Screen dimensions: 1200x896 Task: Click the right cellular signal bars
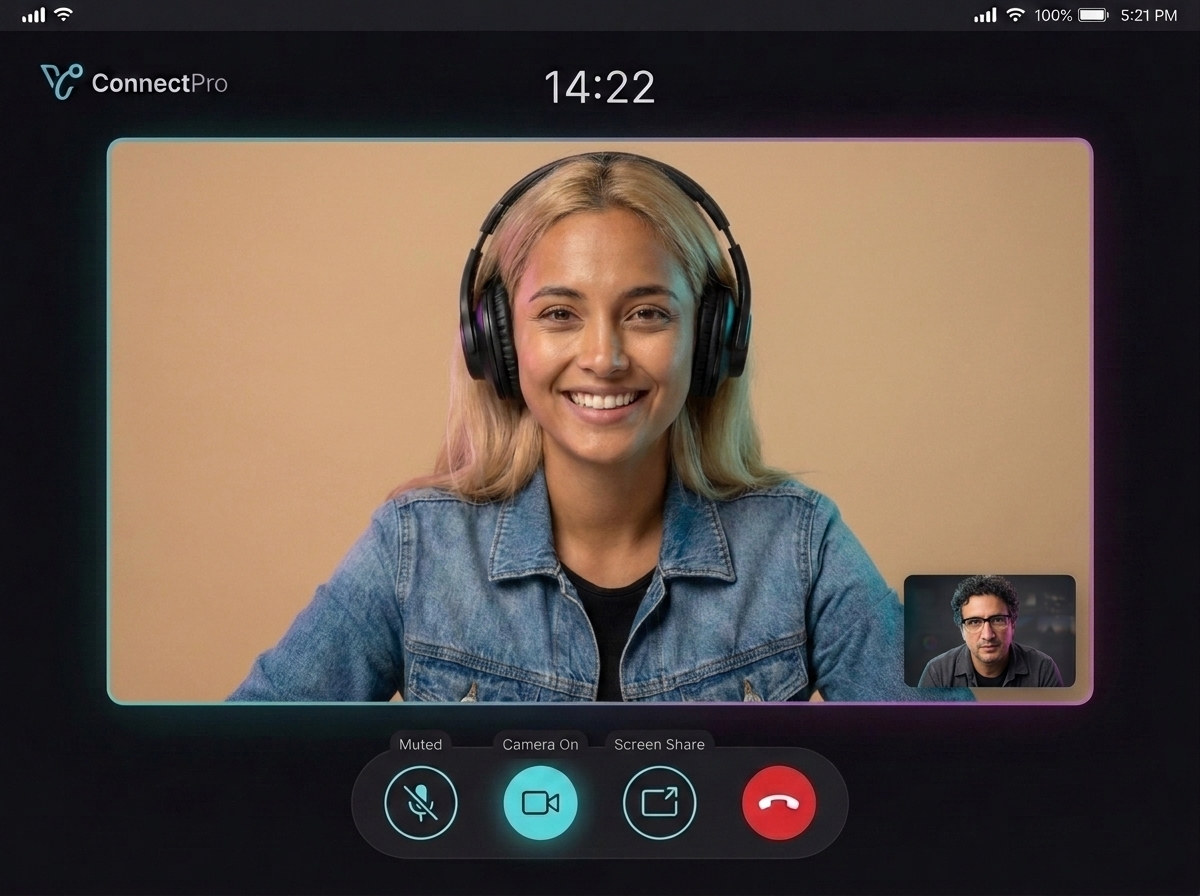point(985,15)
